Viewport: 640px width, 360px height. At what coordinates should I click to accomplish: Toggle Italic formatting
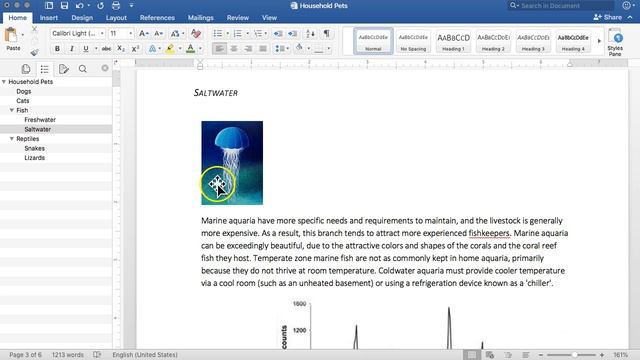(72, 49)
